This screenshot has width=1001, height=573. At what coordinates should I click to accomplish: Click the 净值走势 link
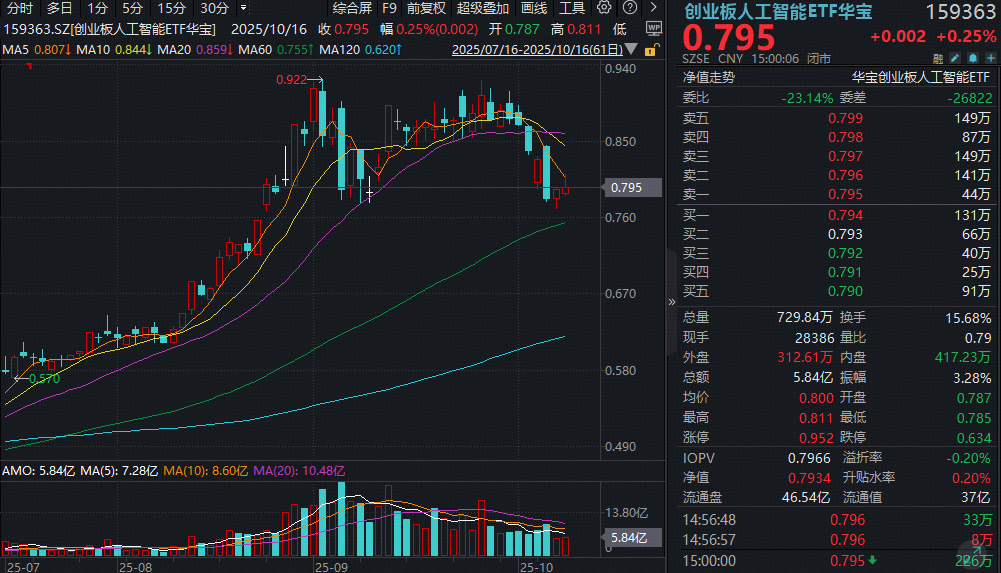pyautogui.click(x=708, y=76)
